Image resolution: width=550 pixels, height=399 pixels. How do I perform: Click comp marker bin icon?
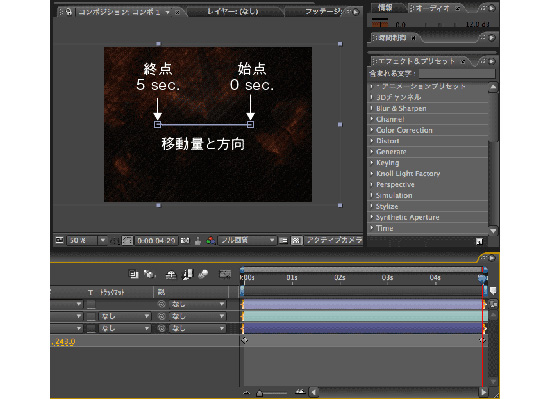coord(493,291)
